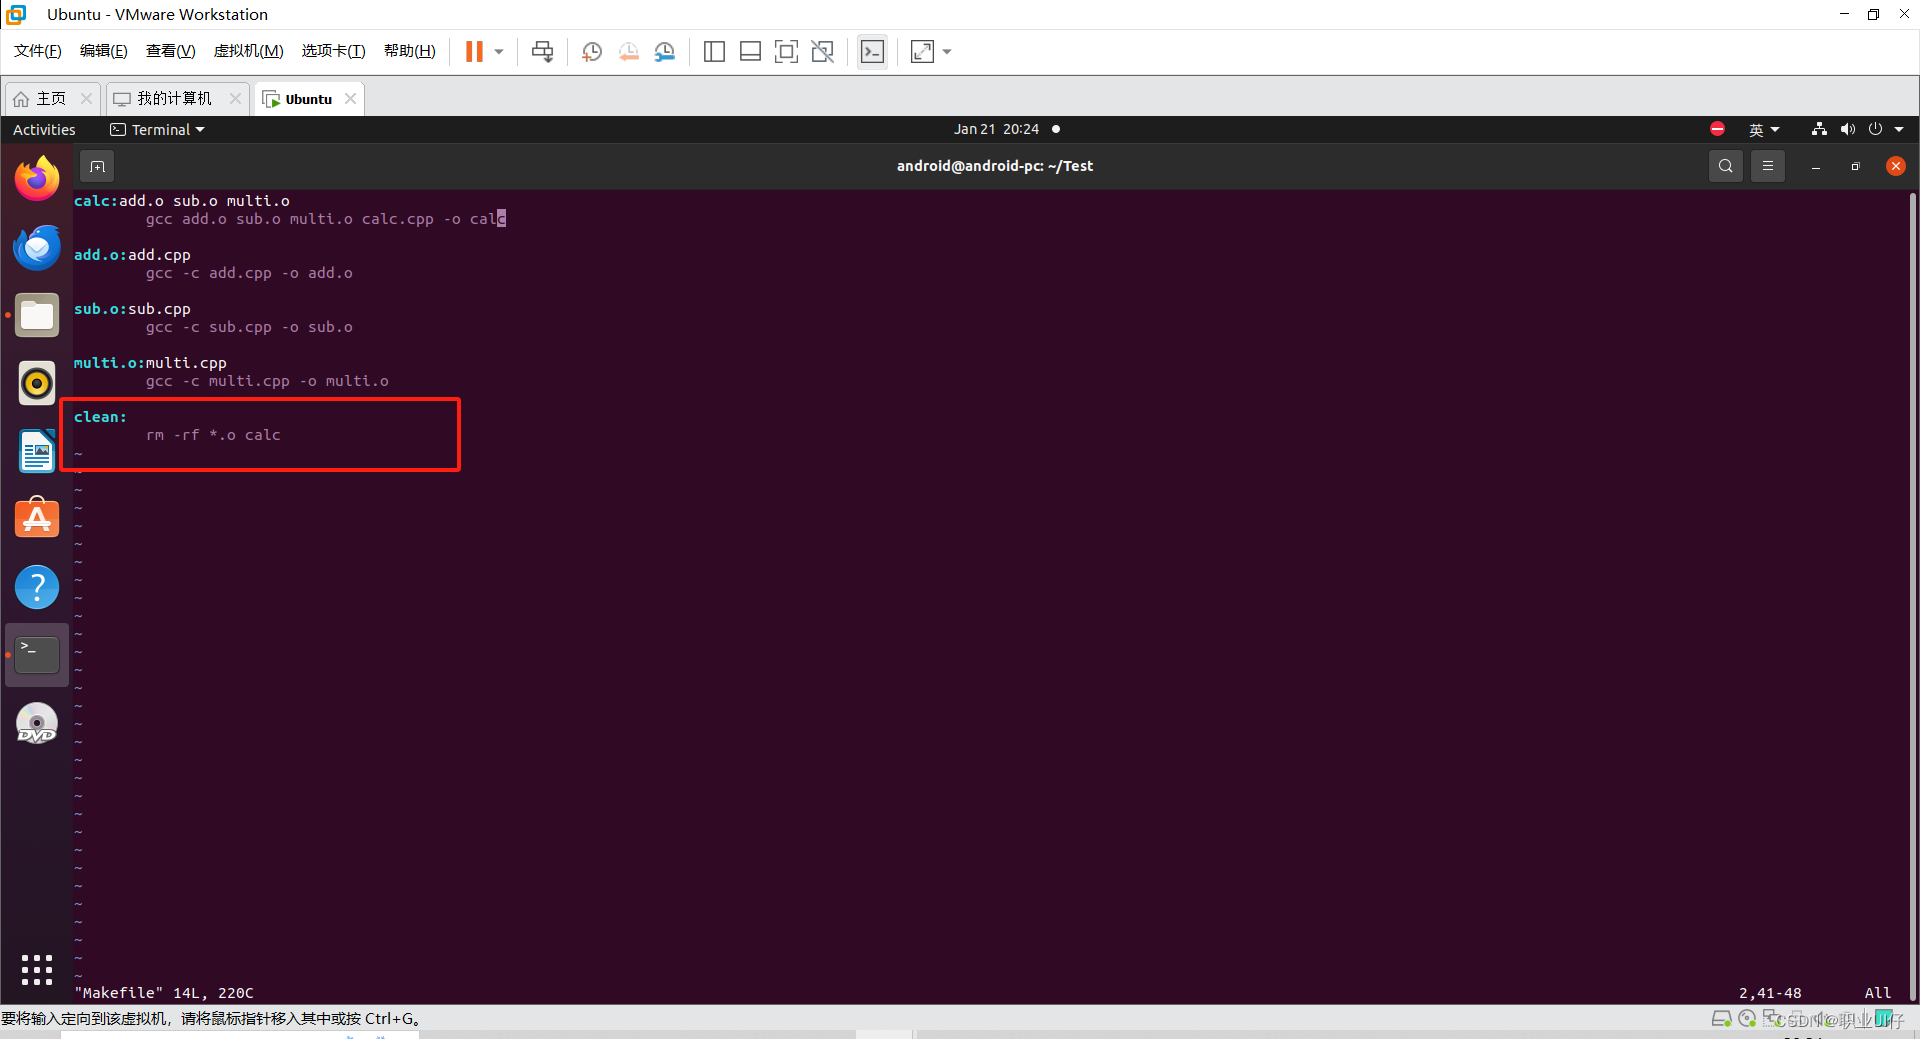
Task: Click the 'gcc -c multi.cpp -o multi.o' line
Action: (267, 381)
